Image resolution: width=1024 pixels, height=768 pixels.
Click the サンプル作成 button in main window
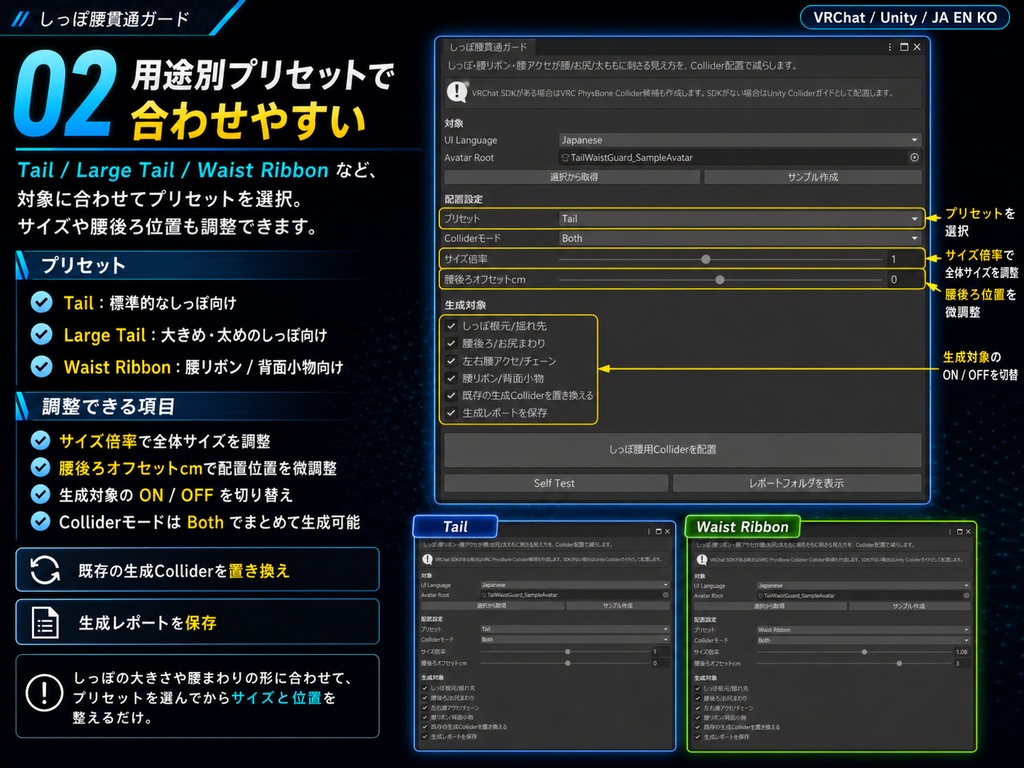pos(813,177)
